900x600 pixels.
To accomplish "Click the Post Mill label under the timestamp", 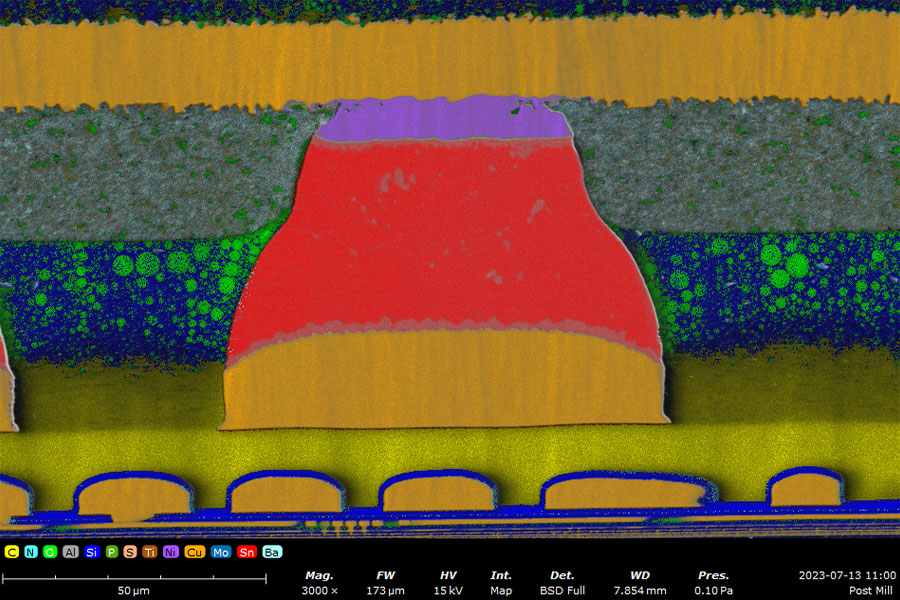I will 871,590.
